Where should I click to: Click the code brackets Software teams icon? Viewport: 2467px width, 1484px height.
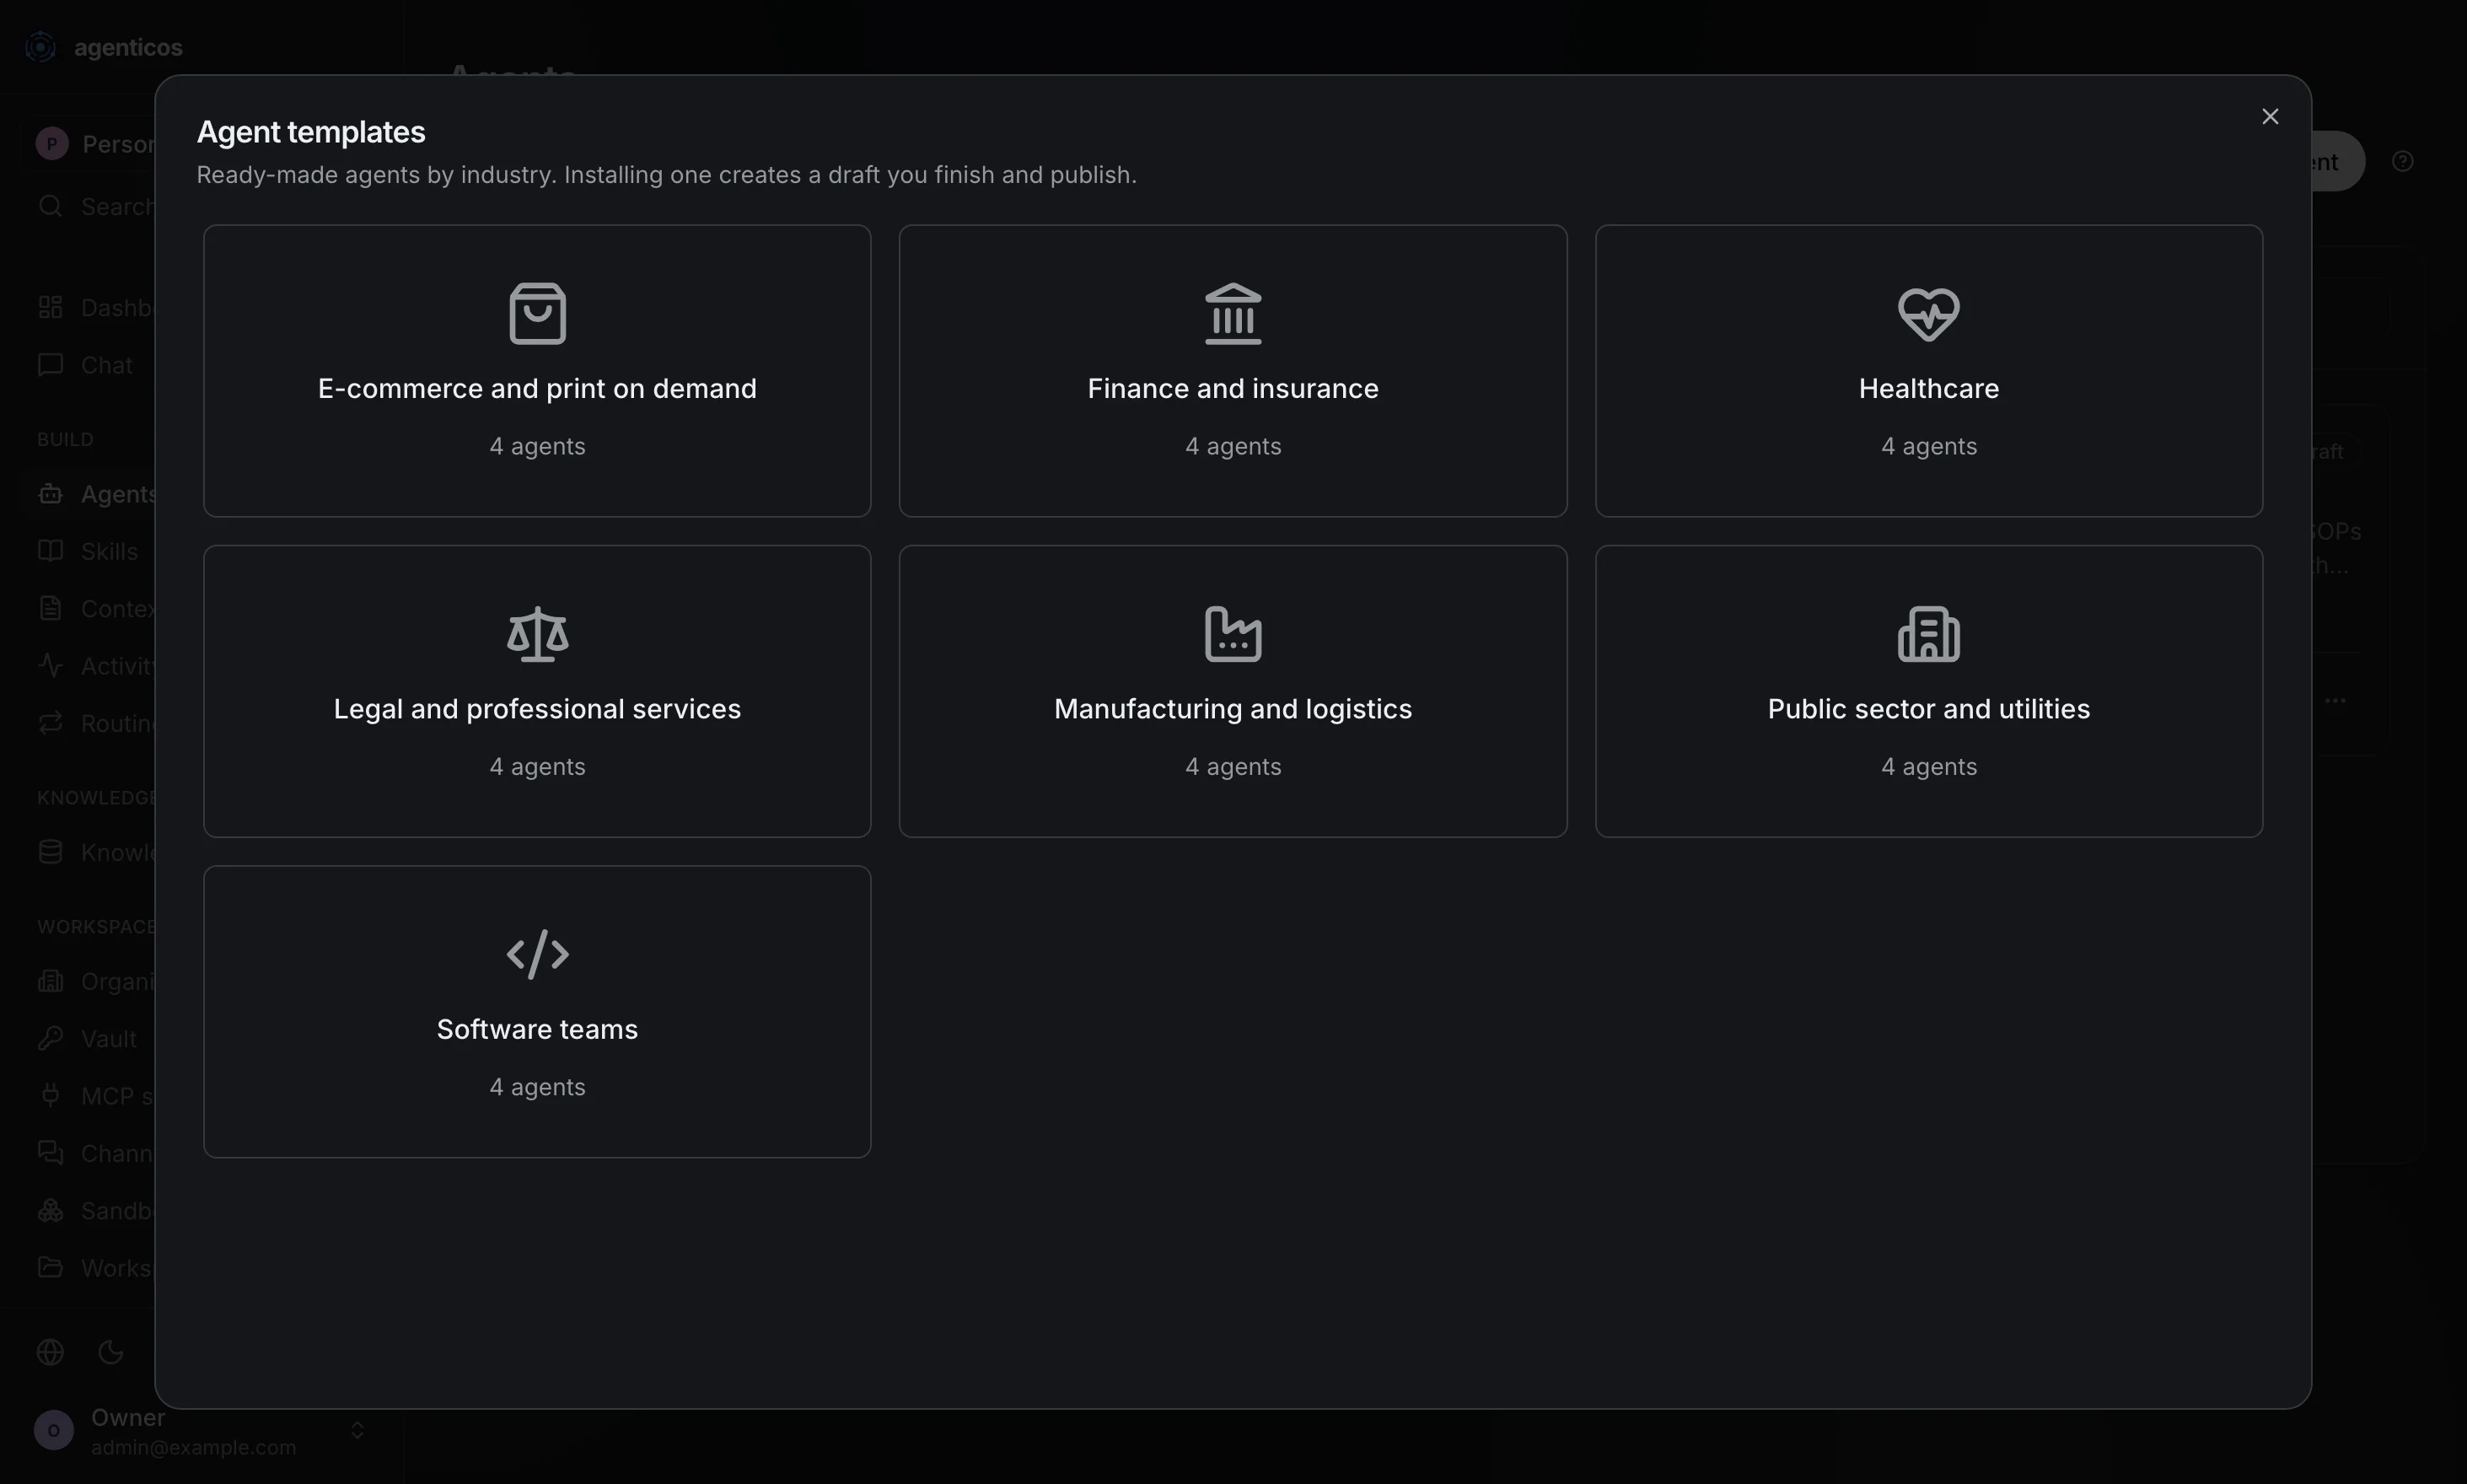[538, 954]
